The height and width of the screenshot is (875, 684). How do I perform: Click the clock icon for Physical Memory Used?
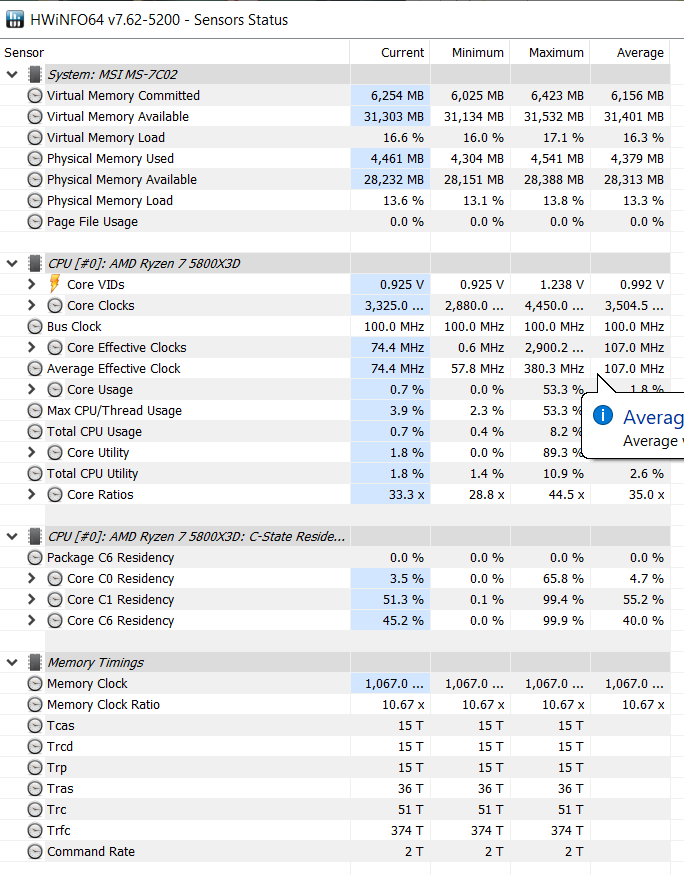pyautogui.click(x=35, y=159)
